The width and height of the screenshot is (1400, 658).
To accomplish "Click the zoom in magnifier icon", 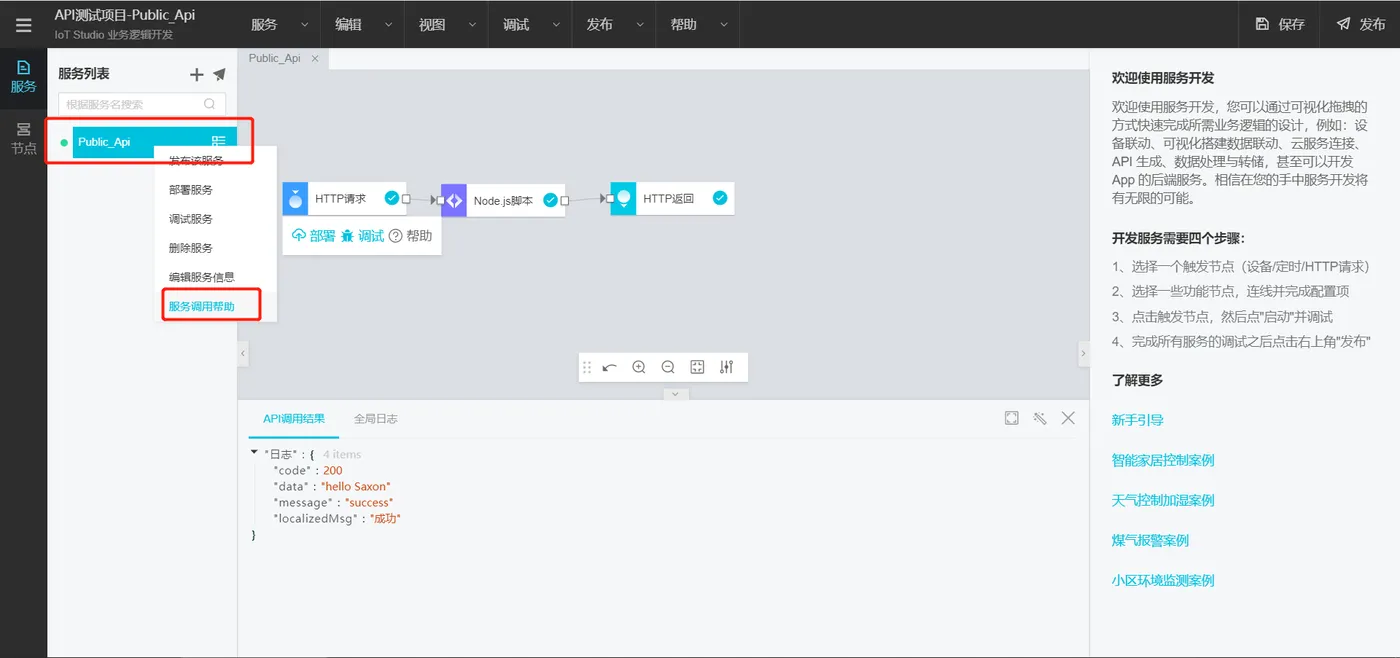I will pyautogui.click(x=639, y=367).
